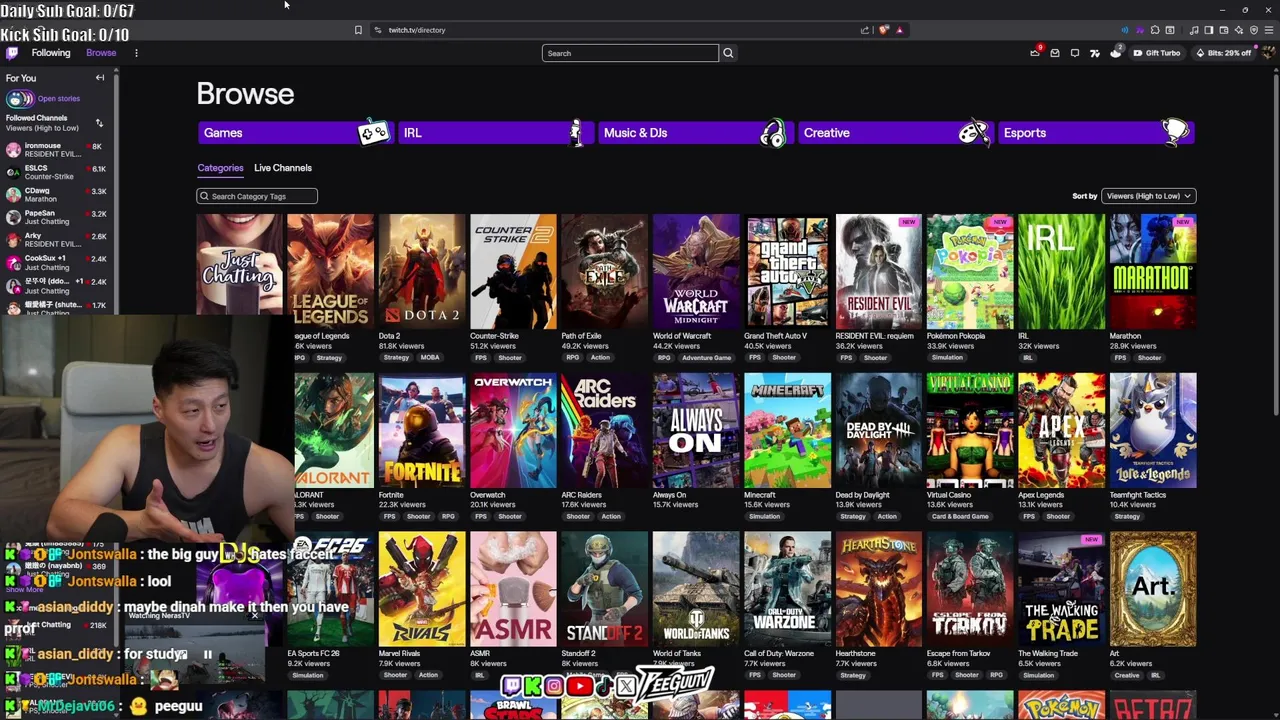Open the 7TV icon in Twitch header
The image size is (1280, 720).
click(x=1095, y=53)
